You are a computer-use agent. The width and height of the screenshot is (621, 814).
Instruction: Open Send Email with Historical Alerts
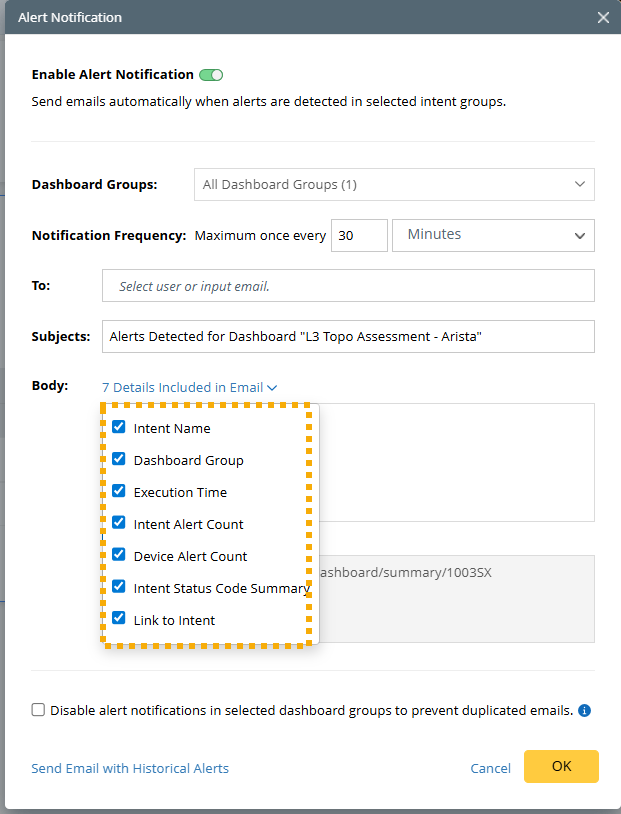pyautogui.click(x=130, y=767)
